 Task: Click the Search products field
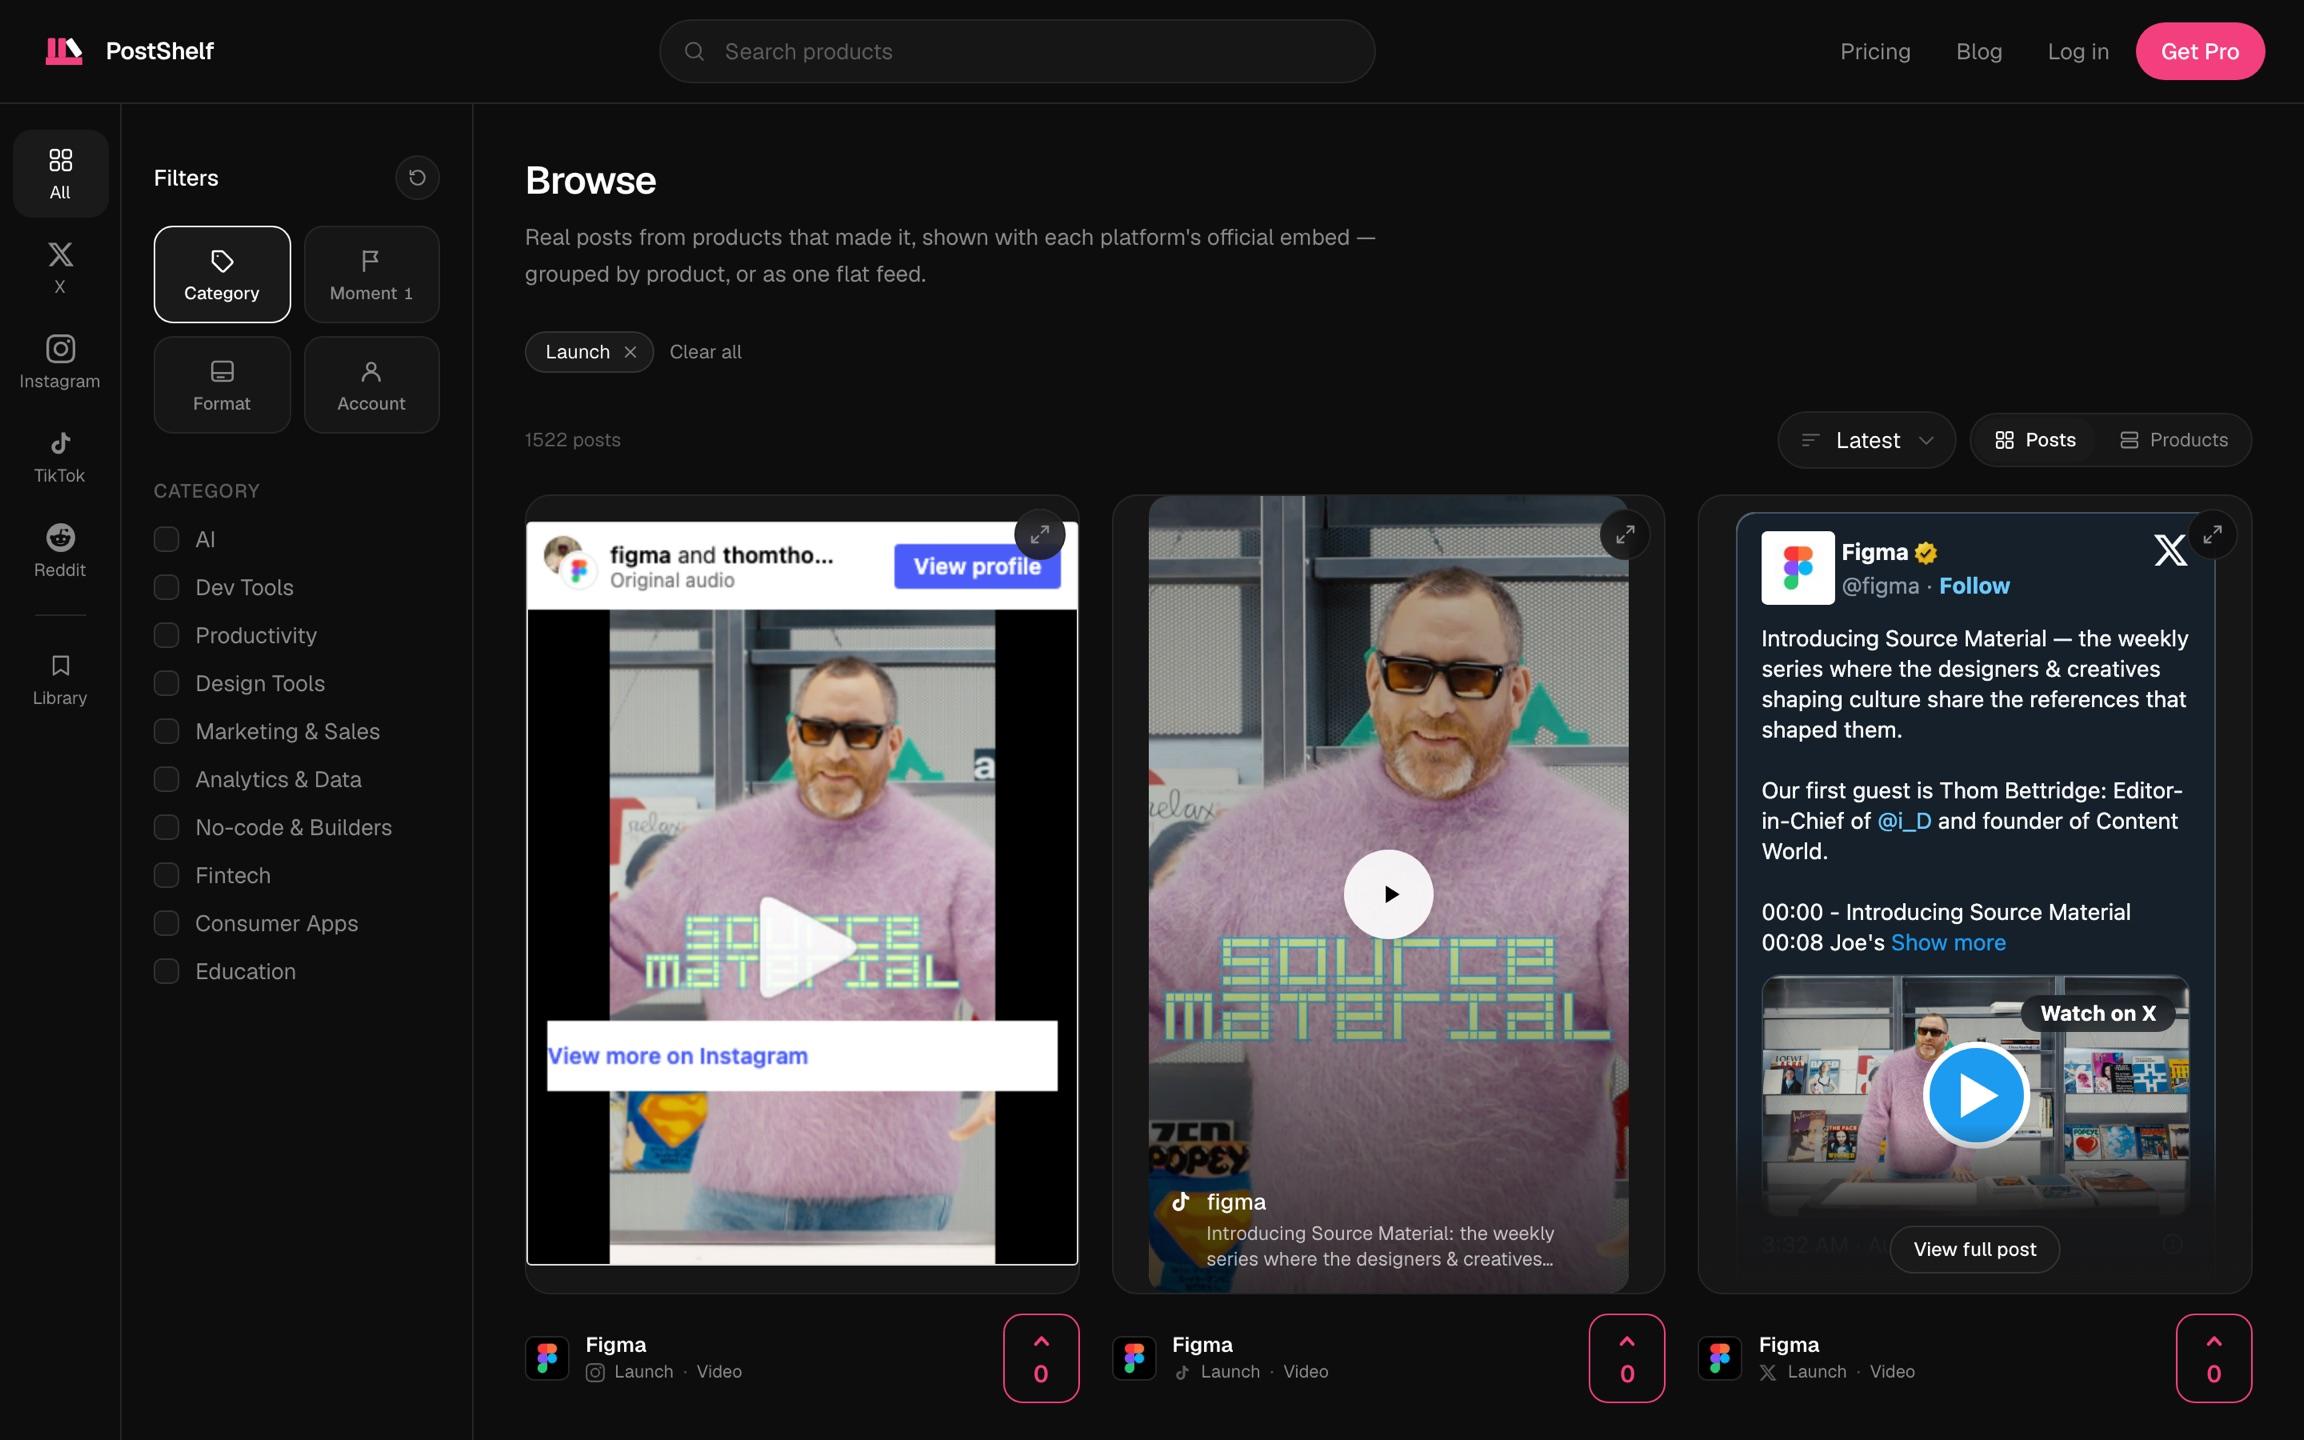pyautogui.click(x=1017, y=51)
